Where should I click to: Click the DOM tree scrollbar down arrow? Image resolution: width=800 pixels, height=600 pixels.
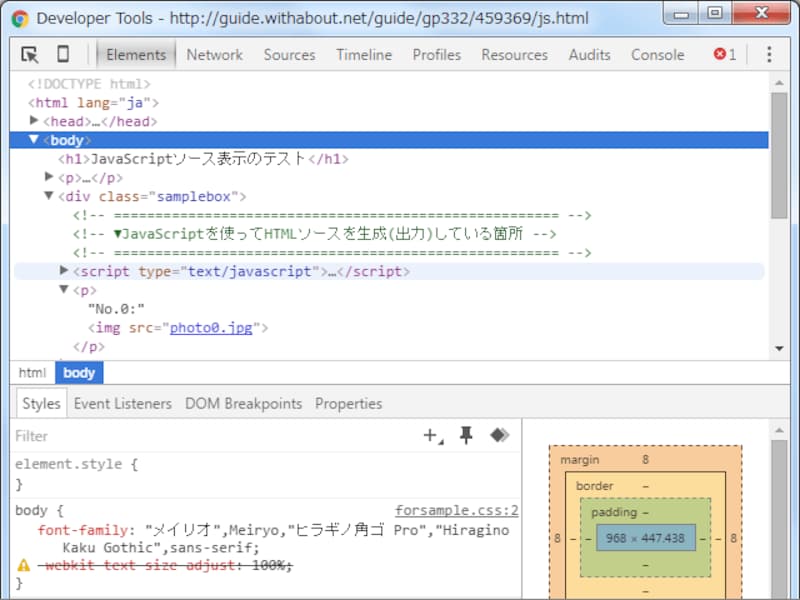click(x=779, y=348)
